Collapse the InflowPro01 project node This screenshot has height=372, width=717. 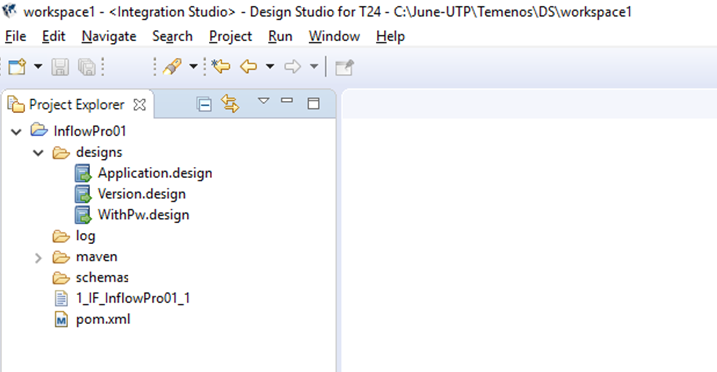pyautogui.click(x=16, y=132)
